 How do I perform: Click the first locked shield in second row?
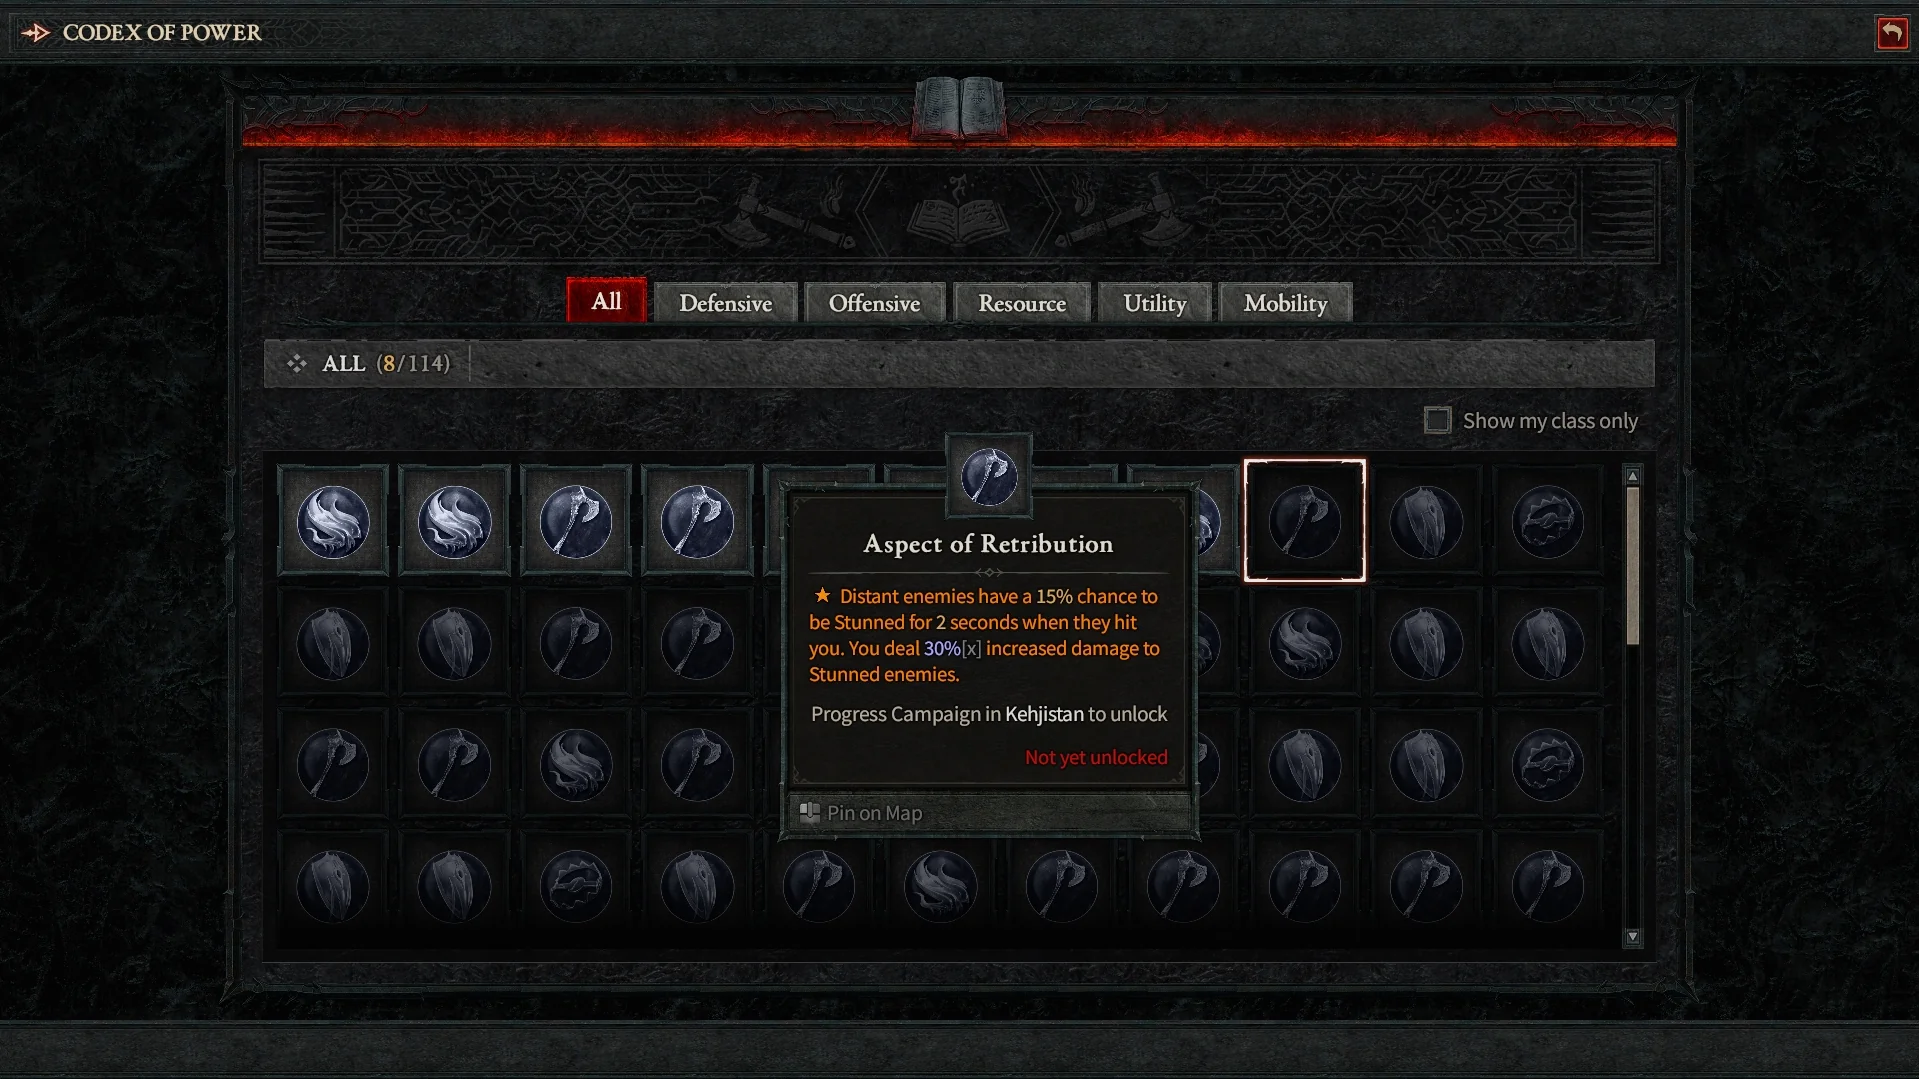tap(333, 643)
